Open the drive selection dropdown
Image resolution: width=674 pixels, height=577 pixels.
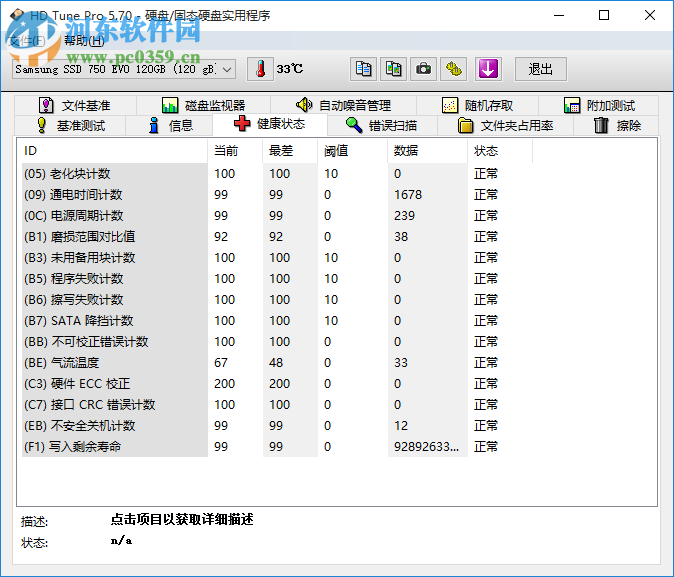coord(124,69)
